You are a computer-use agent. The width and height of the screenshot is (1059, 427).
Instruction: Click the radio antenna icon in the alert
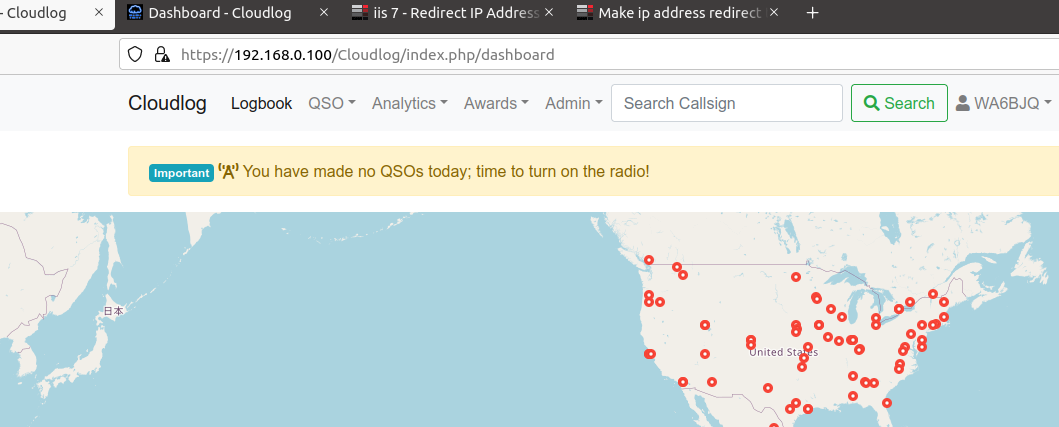click(x=228, y=172)
